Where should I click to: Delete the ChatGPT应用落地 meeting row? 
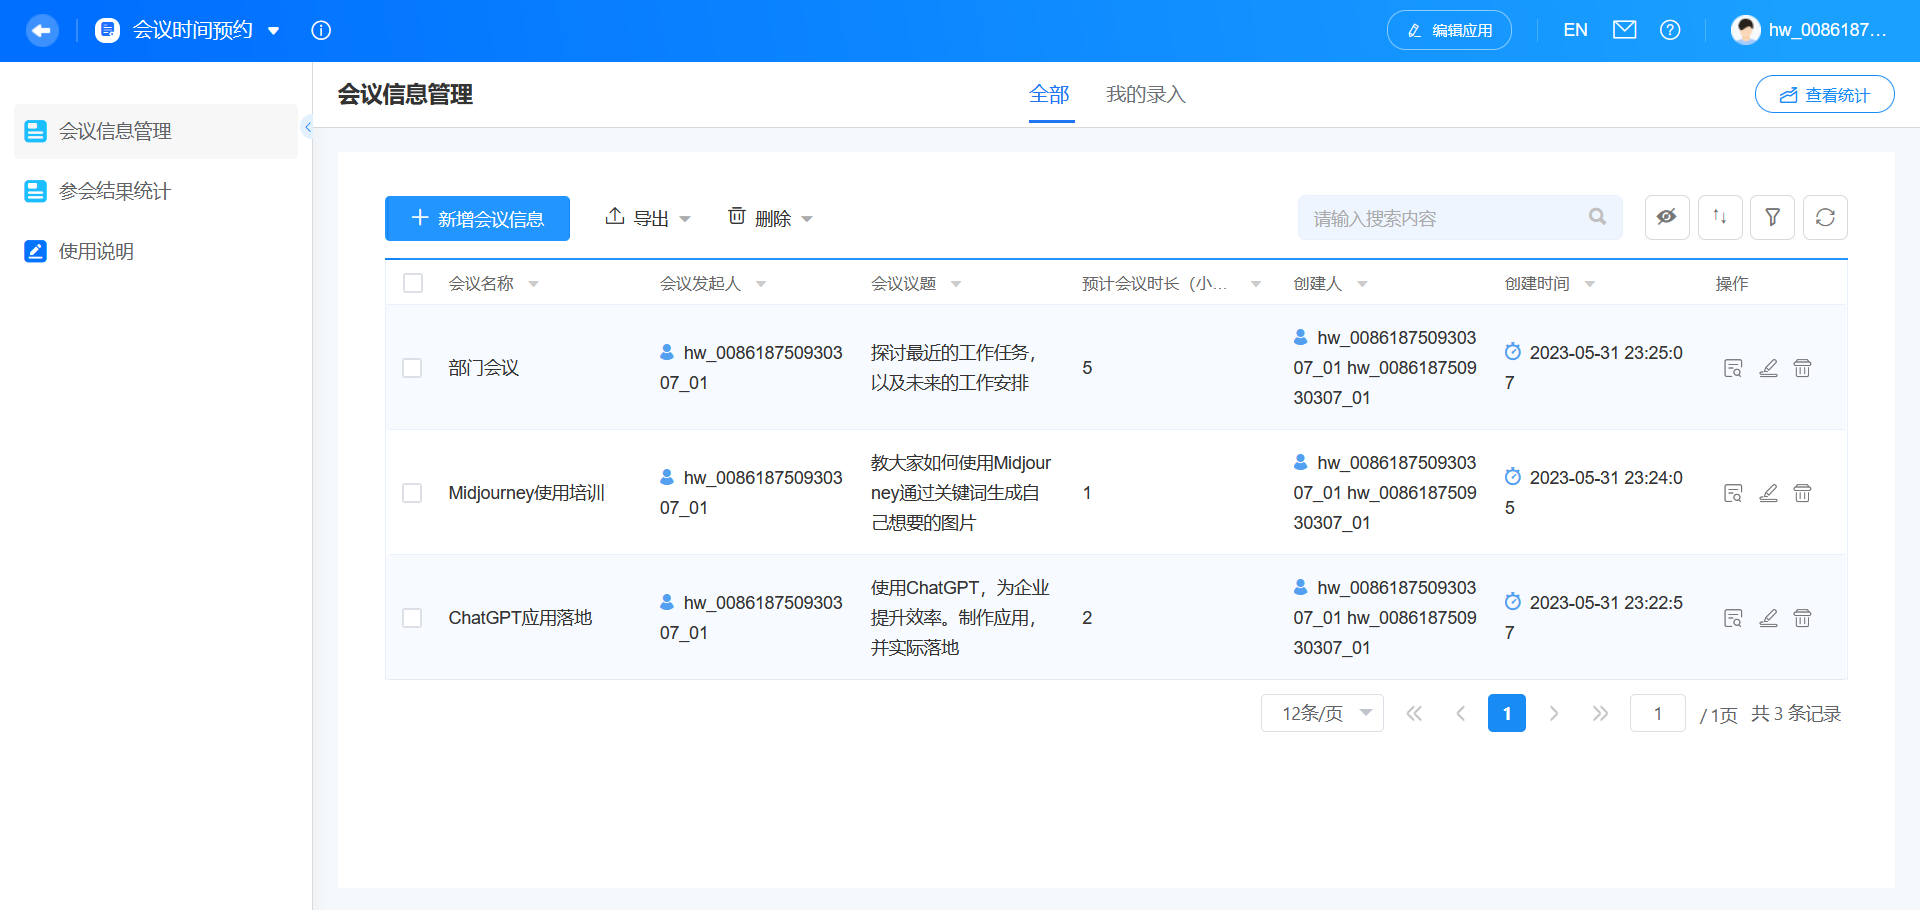pyautogui.click(x=1802, y=618)
